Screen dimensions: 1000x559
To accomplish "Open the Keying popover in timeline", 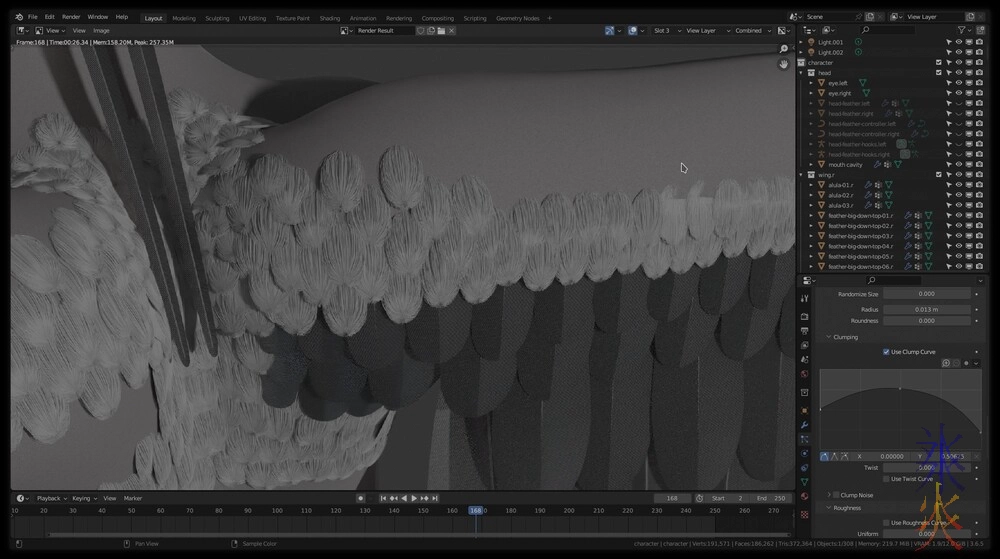I will (83, 498).
